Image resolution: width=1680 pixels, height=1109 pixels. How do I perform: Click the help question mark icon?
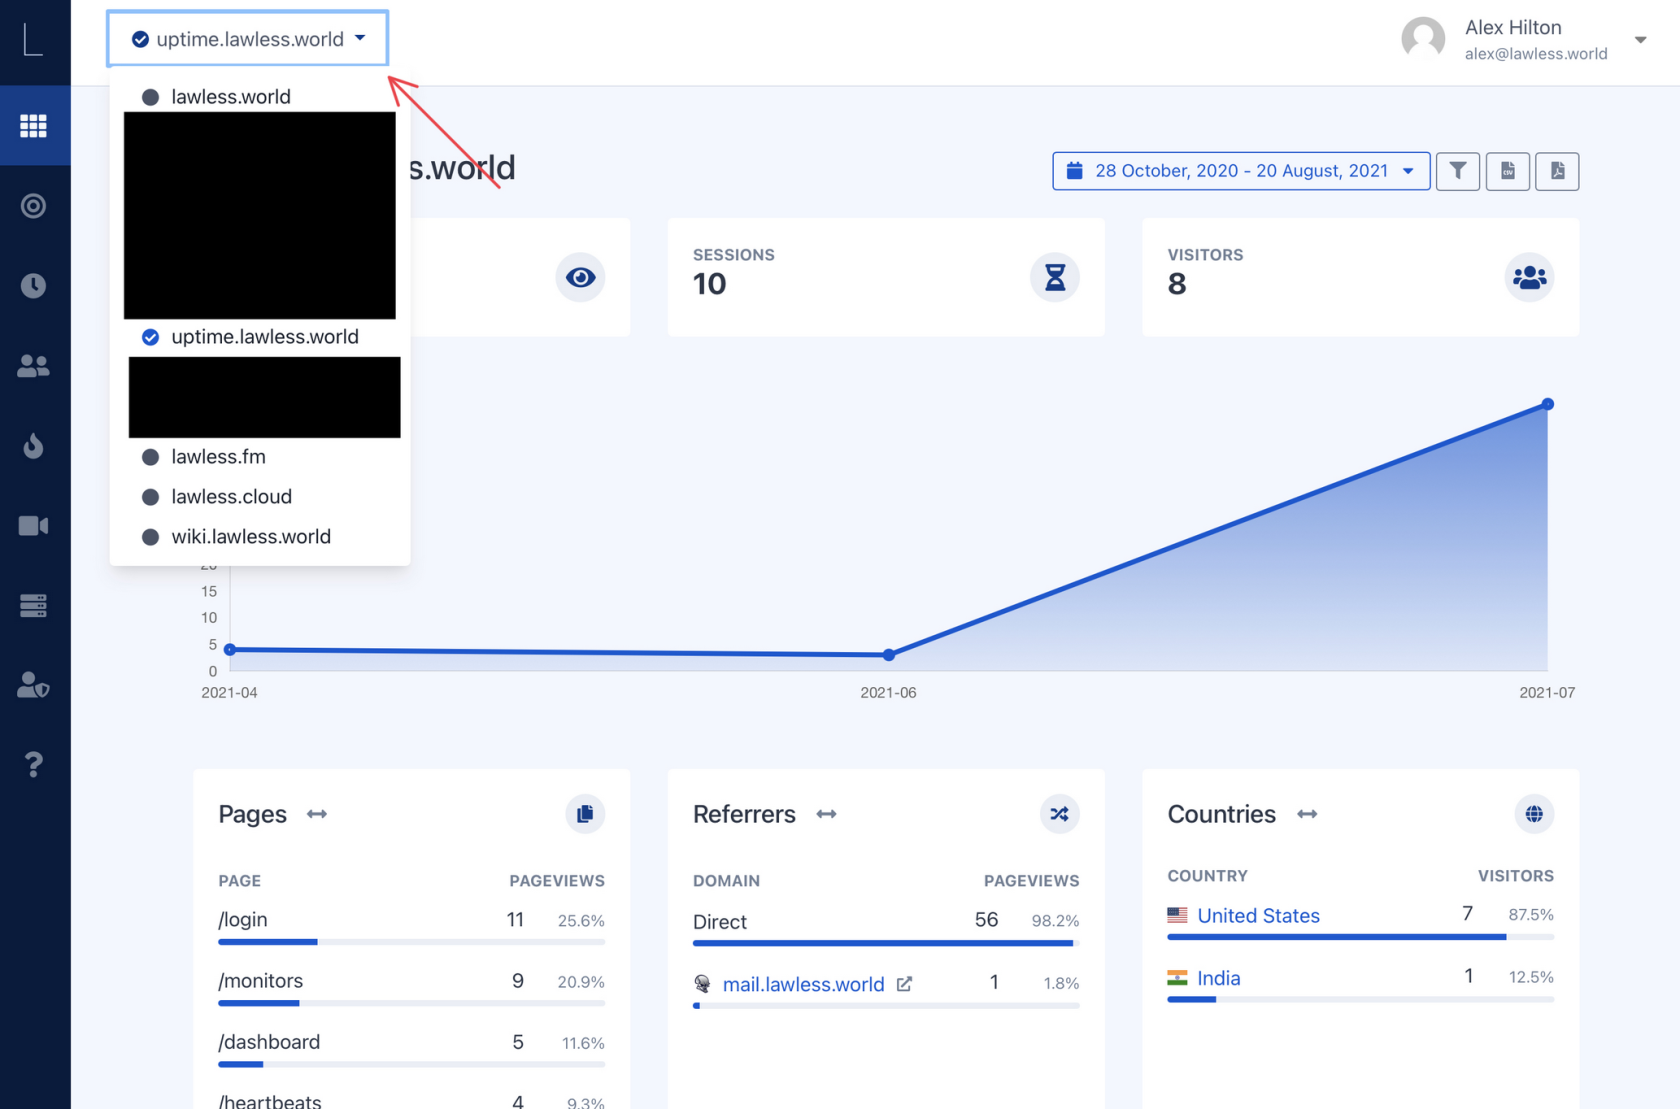coord(34,765)
